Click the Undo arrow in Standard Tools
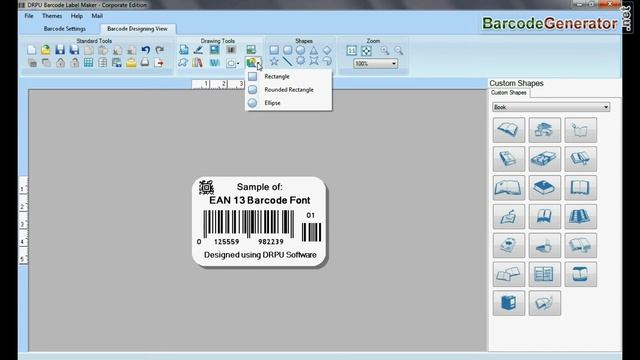640x360 pixels. click(x=145, y=50)
